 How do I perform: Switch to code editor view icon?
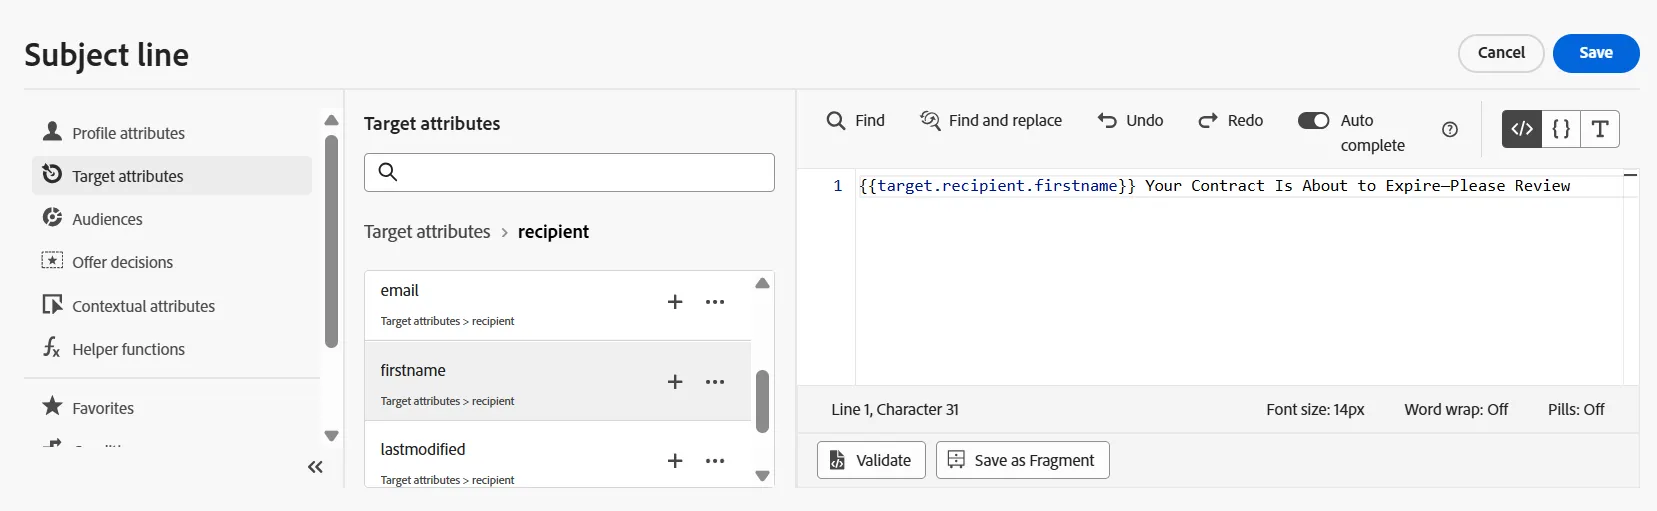(x=1522, y=129)
